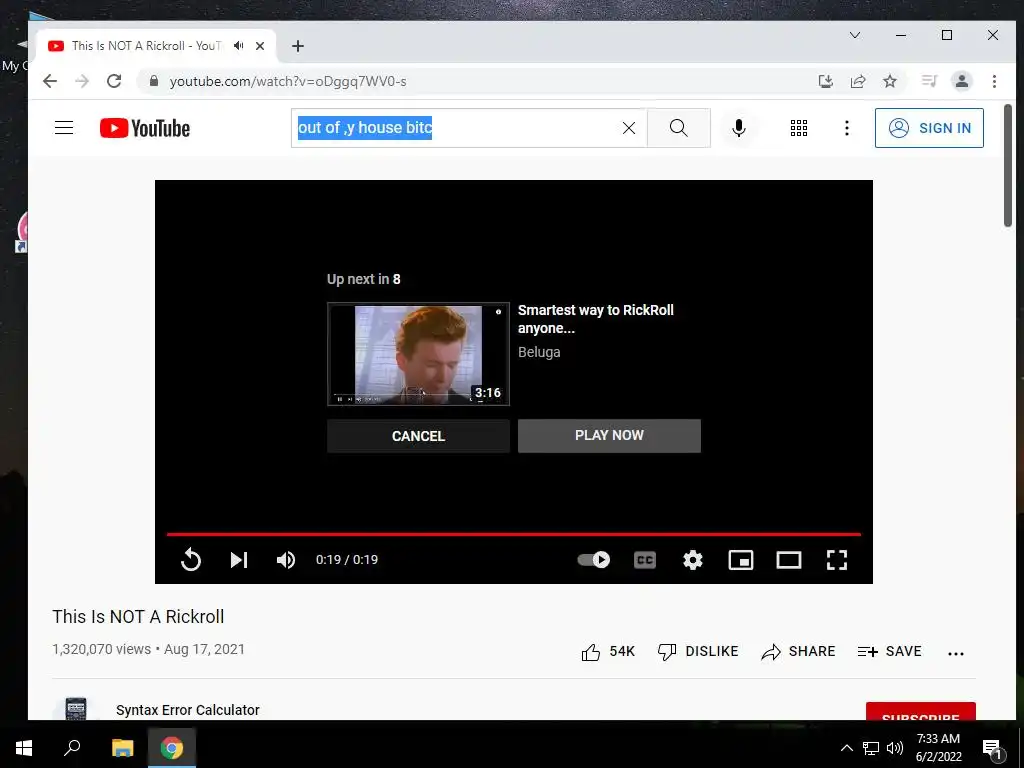1024x768 pixels.
Task: Open the YouTube hamburger guide menu
Action: tap(64, 127)
